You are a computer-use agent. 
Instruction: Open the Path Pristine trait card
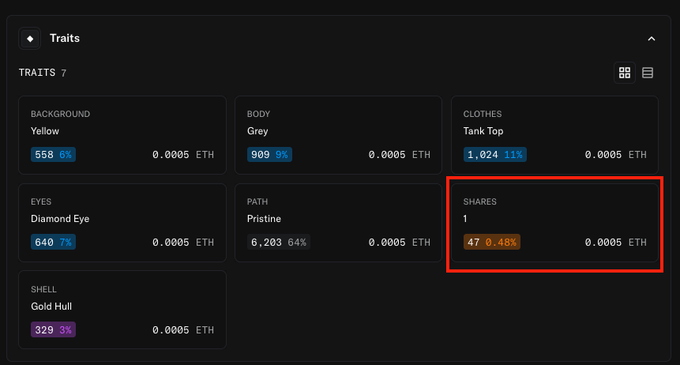[338, 223]
